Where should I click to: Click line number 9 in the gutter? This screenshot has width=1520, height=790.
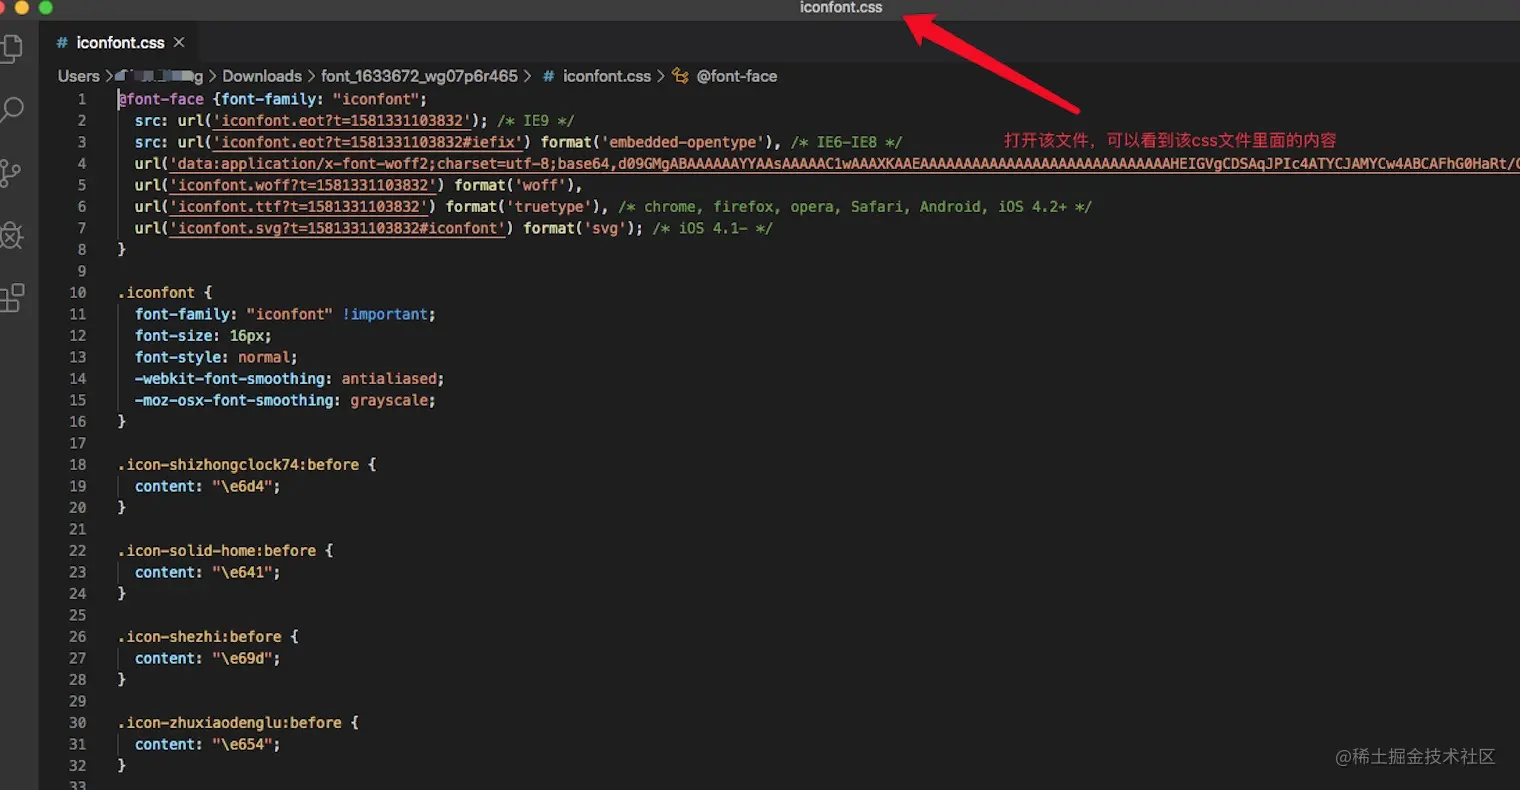click(82, 271)
